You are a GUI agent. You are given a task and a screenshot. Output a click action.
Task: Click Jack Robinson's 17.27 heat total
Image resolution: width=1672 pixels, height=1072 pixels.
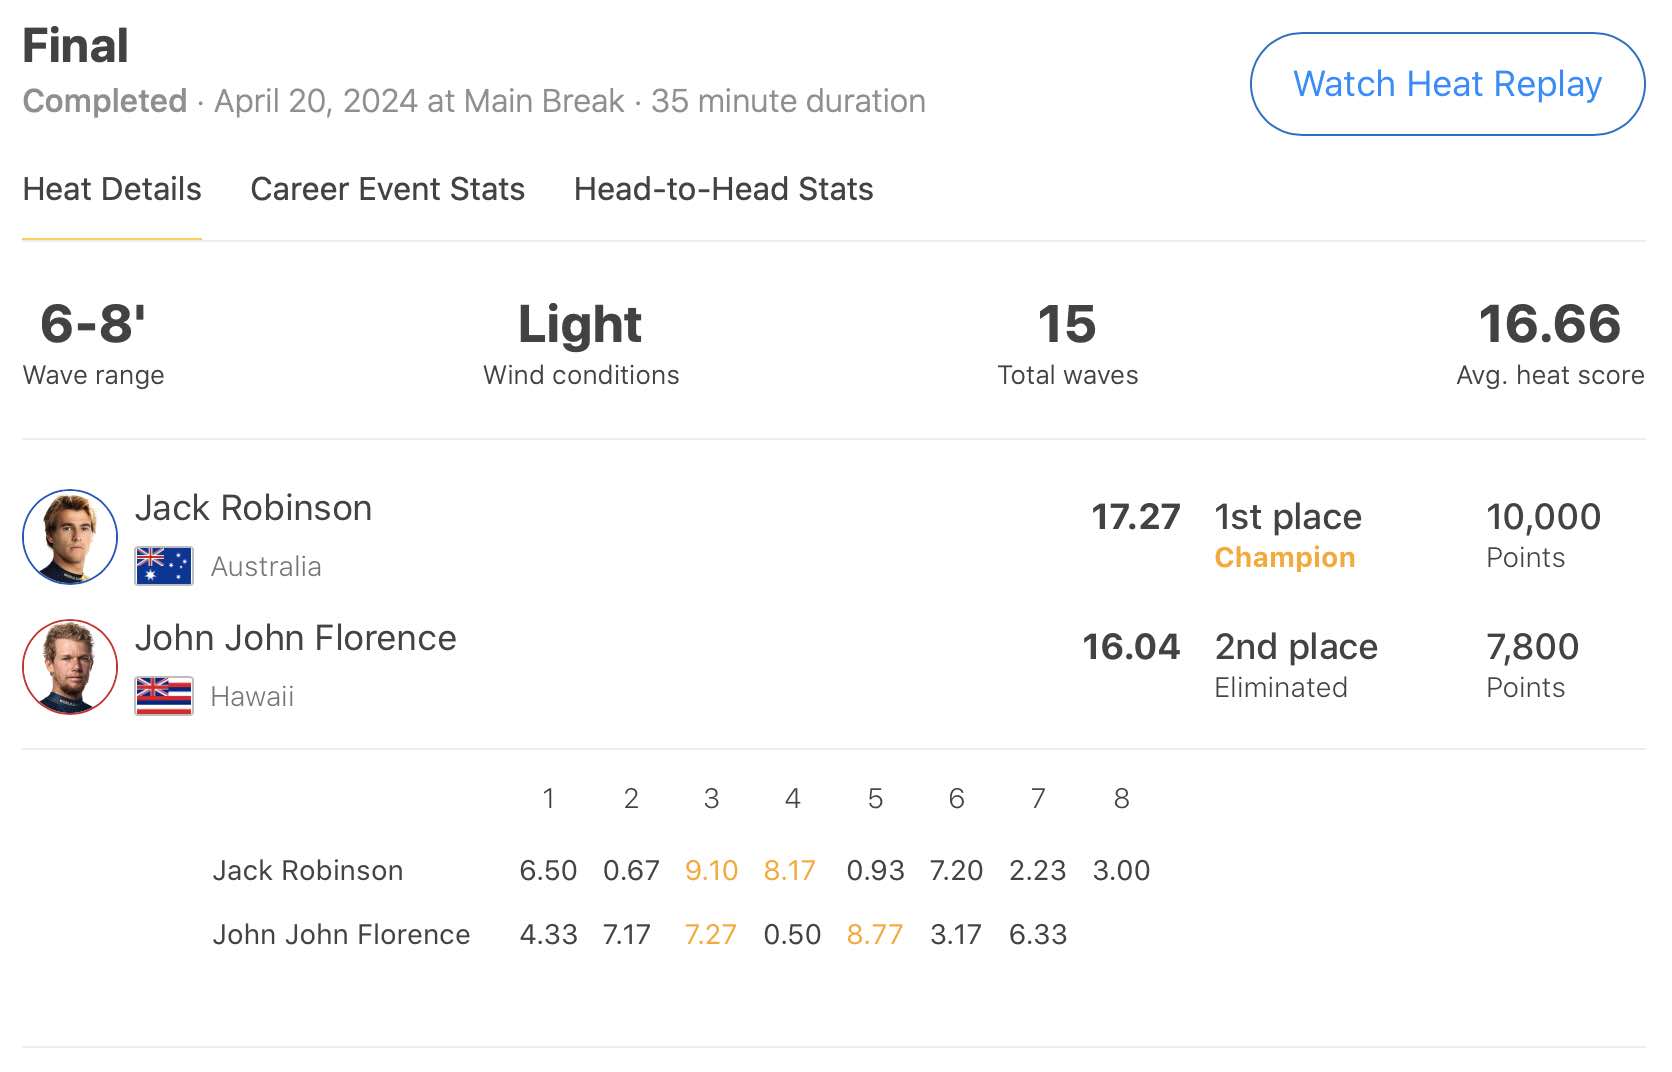pyautogui.click(x=1135, y=517)
